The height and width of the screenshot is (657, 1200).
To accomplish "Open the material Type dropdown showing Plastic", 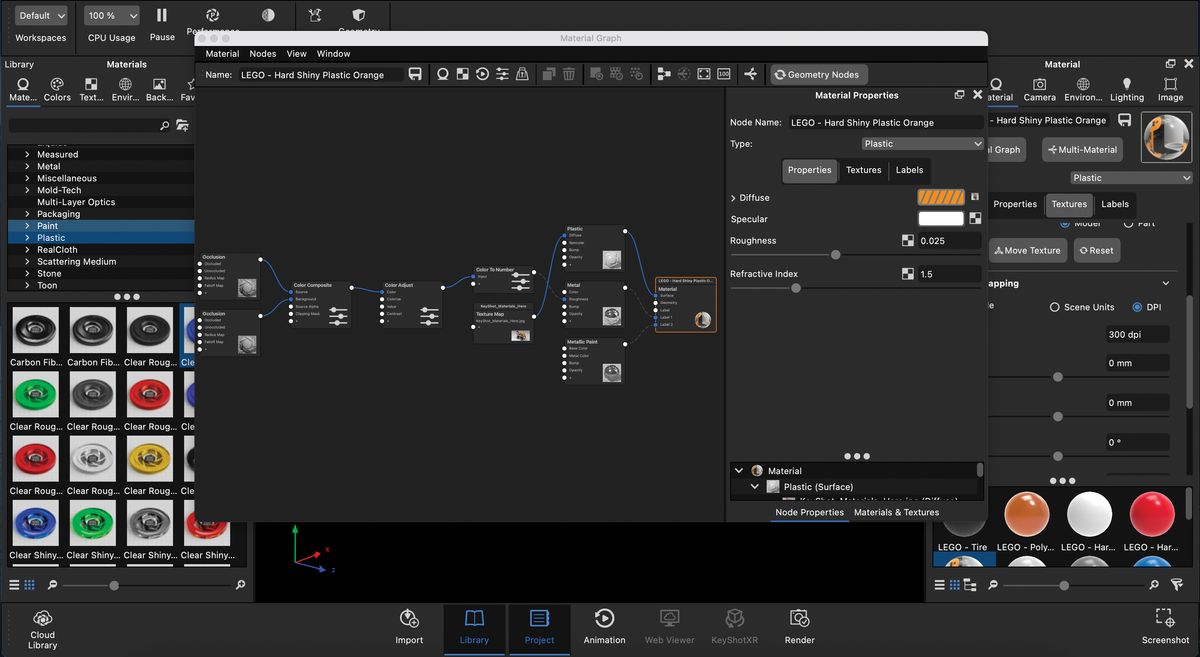I will (x=921, y=143).
